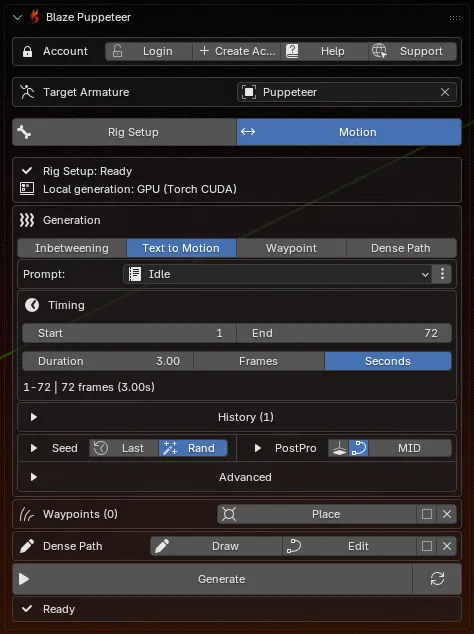Expand the Advanced settings section
Image resolution: width=474 pixels, height=634 pixels.
tap(237, 477)
